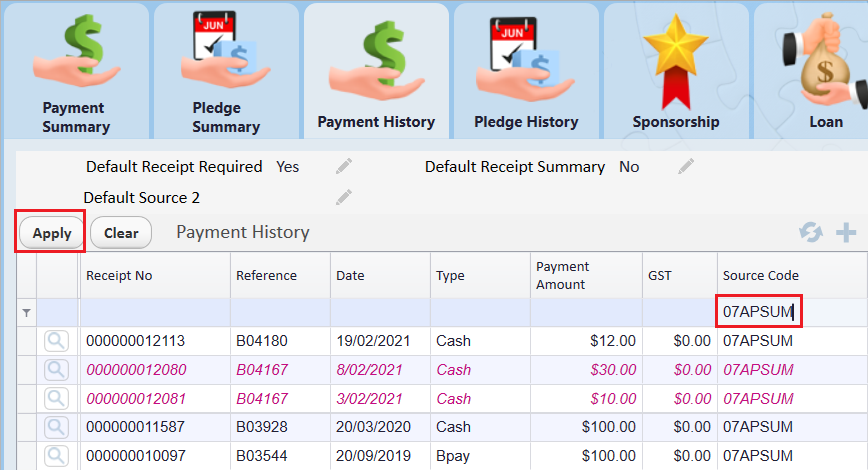This screenshot has height=470, width=868.
Task: Add a new payment with plus icon
Action: (x=845, y=233)
